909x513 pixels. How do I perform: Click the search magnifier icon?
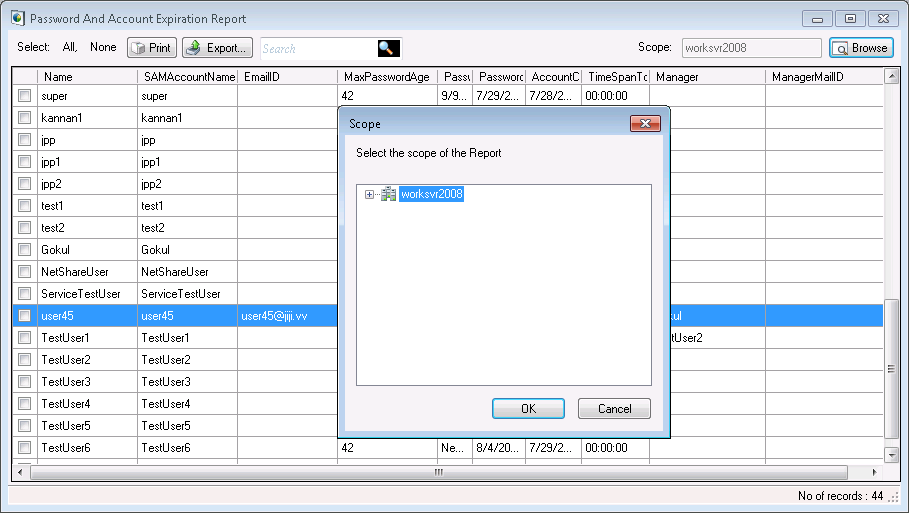(388, 48)
